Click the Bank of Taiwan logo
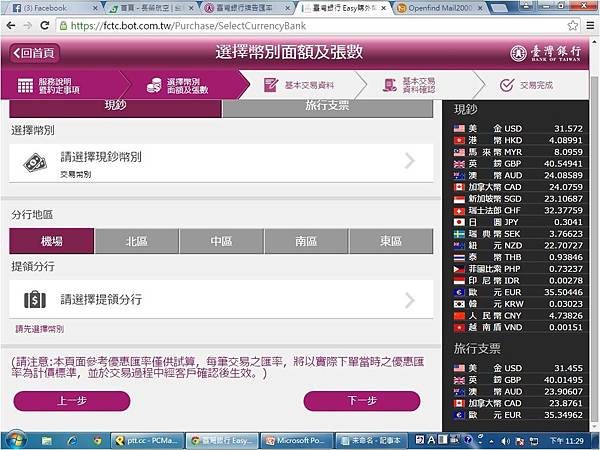Screen dimensions: 600x450 (546, 53)
